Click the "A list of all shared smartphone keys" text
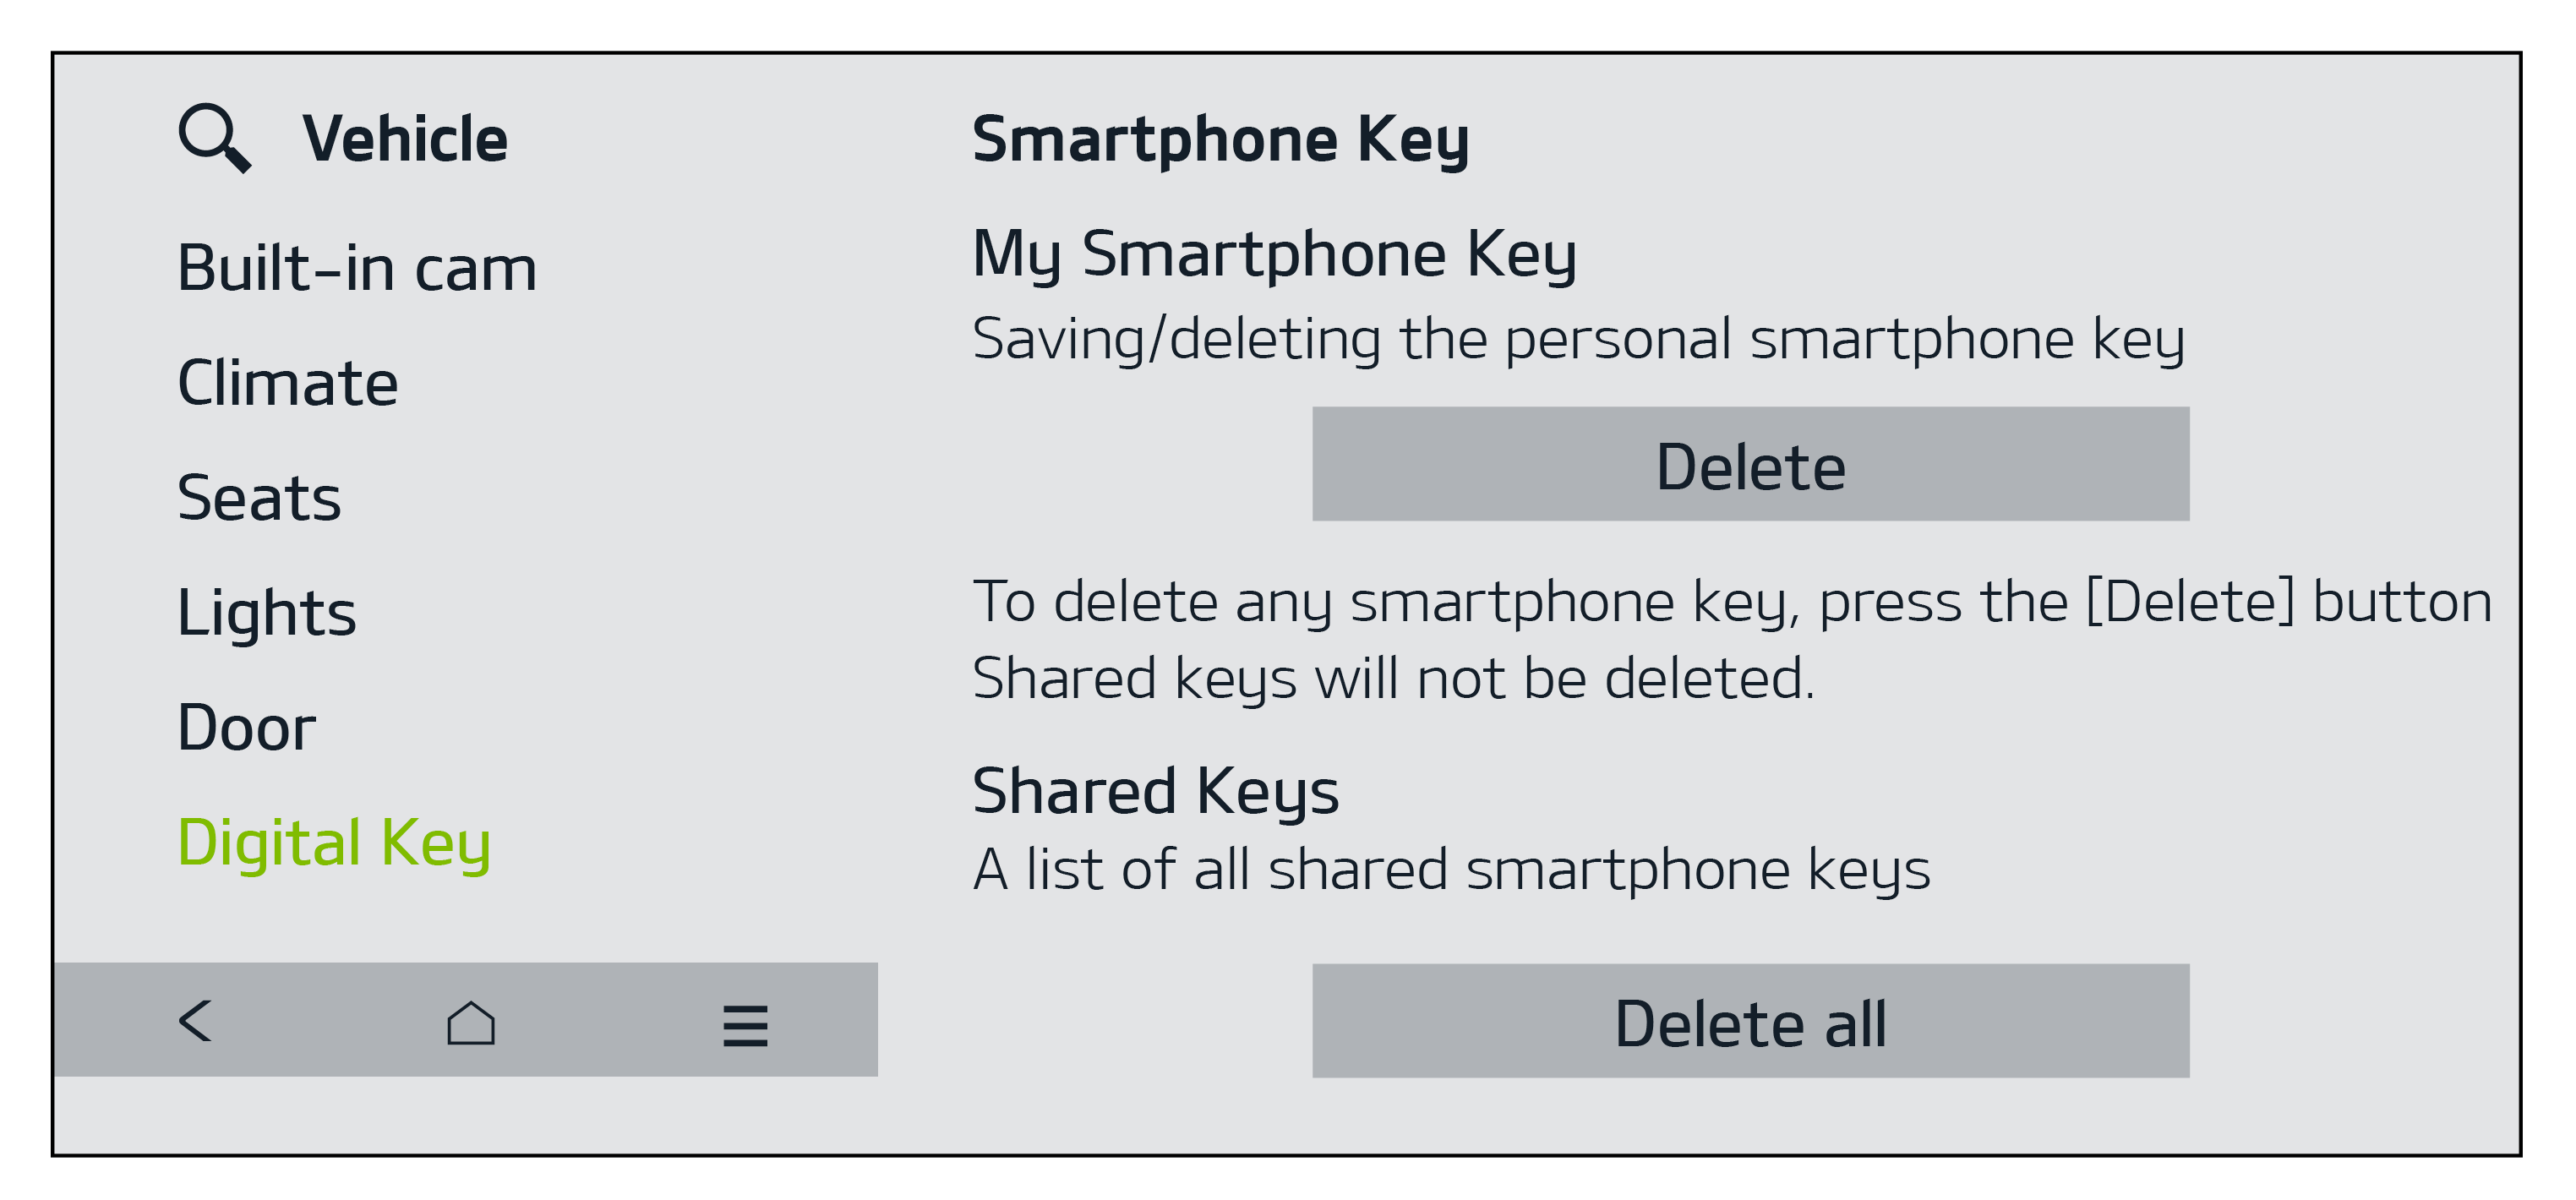Viewport: 2576px width, 1200px height. (1451, 869)
